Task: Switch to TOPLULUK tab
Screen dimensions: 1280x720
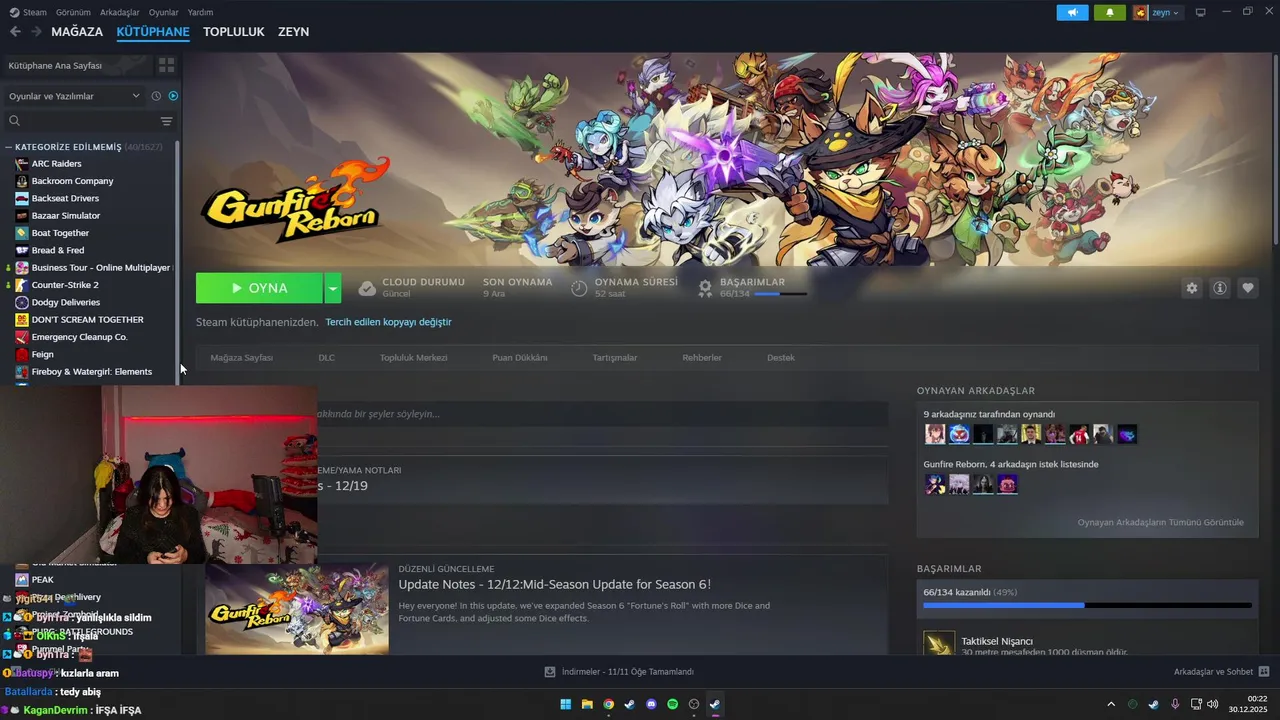Action: tap(234, 32)
